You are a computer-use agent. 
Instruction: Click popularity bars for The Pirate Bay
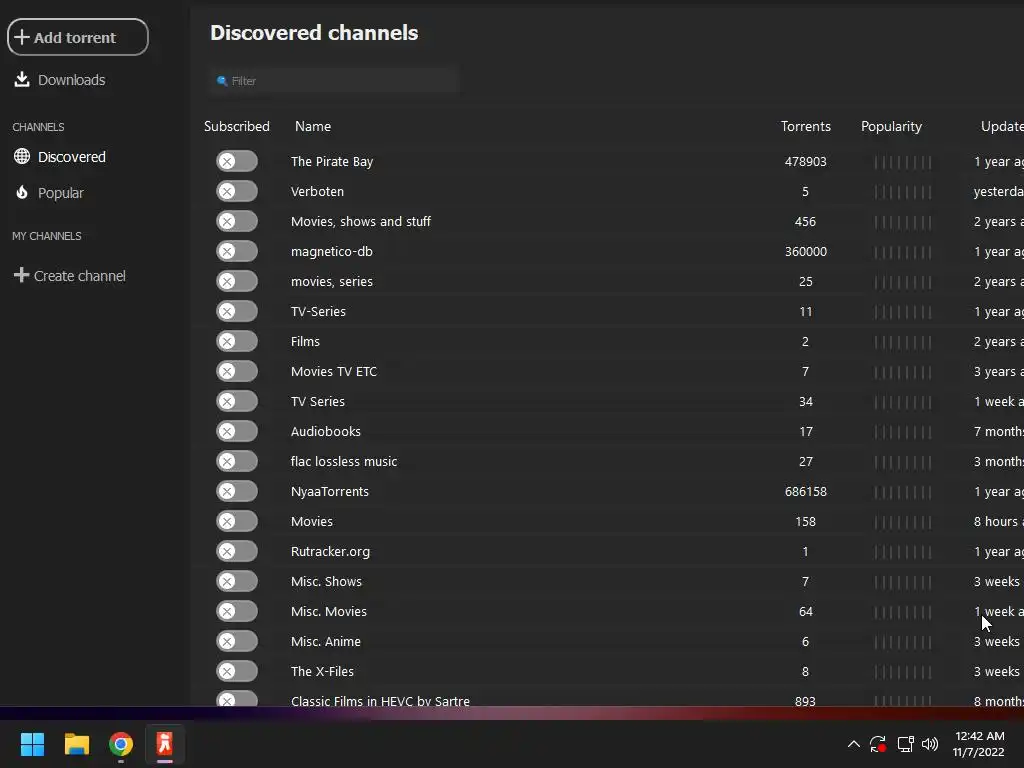point(903,162)
